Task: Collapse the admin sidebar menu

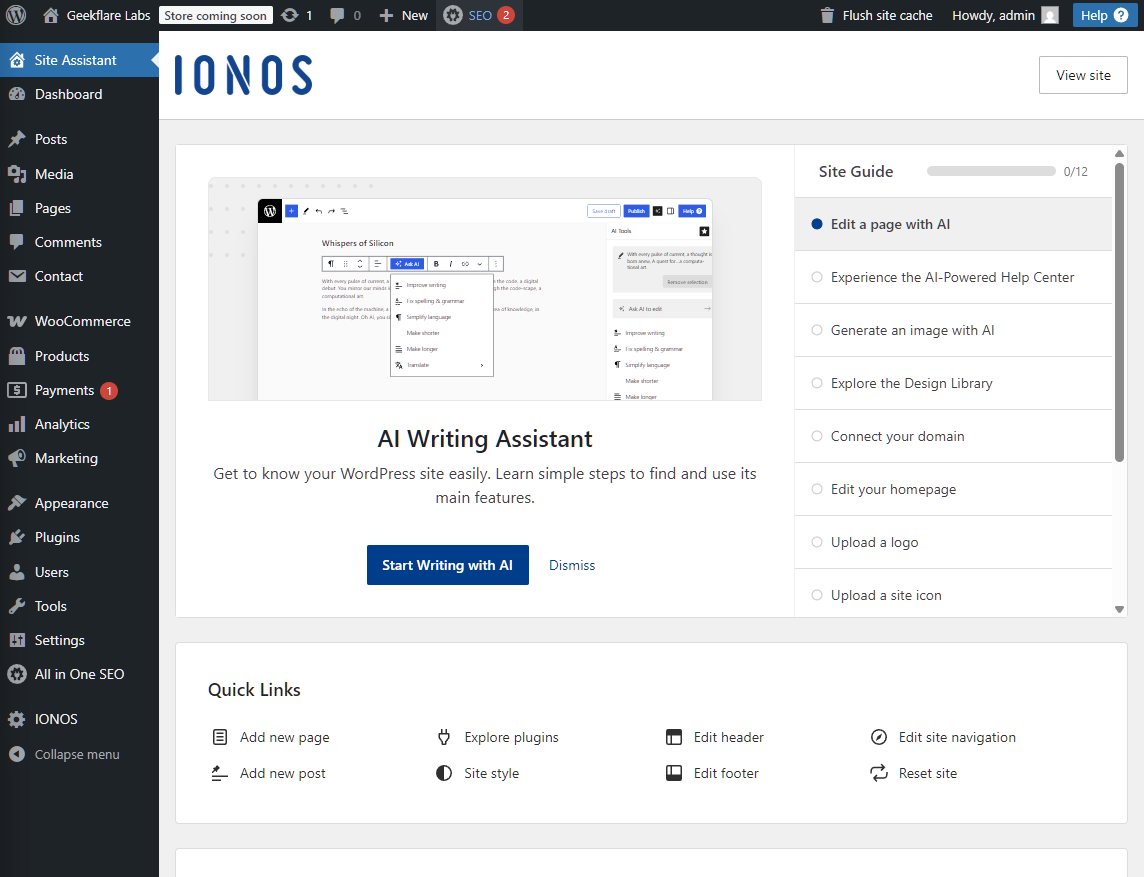Action: click(x=78, y=754)
